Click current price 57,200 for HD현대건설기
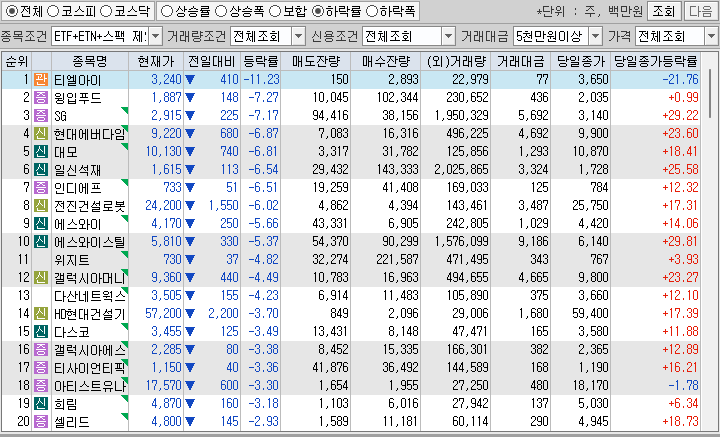The height and width of the screenshot is (437, 720). tap(163, 314)
